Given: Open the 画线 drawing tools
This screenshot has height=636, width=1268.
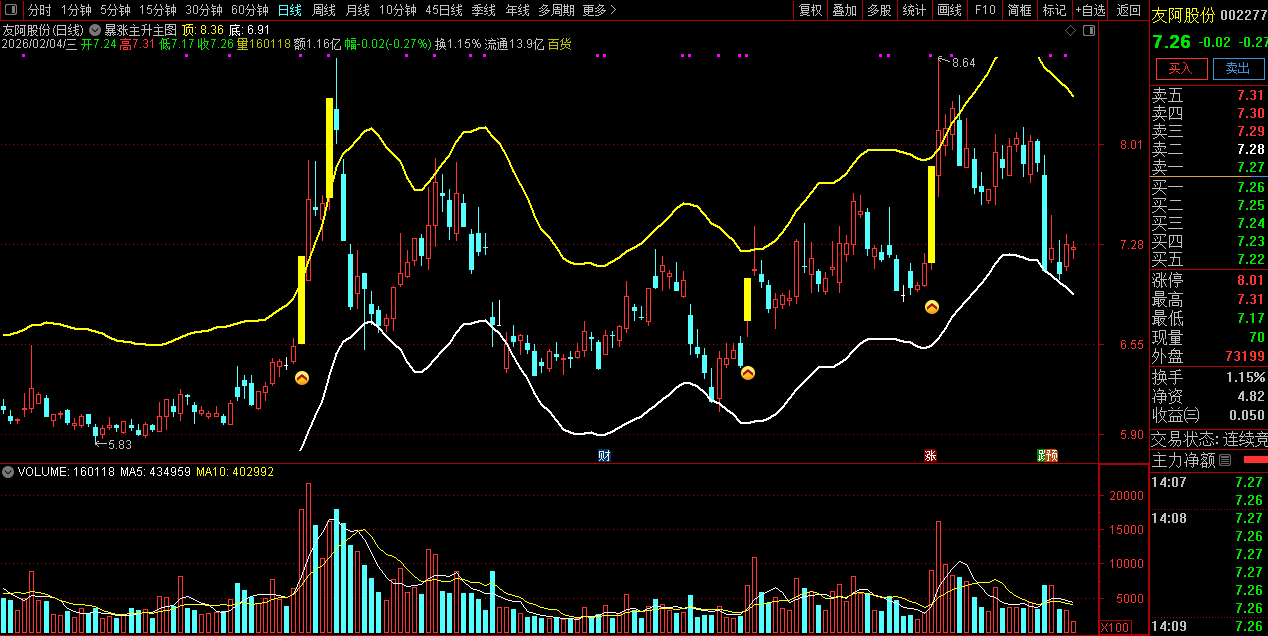Looking at the screenshot, I should (x=949, y=10).
